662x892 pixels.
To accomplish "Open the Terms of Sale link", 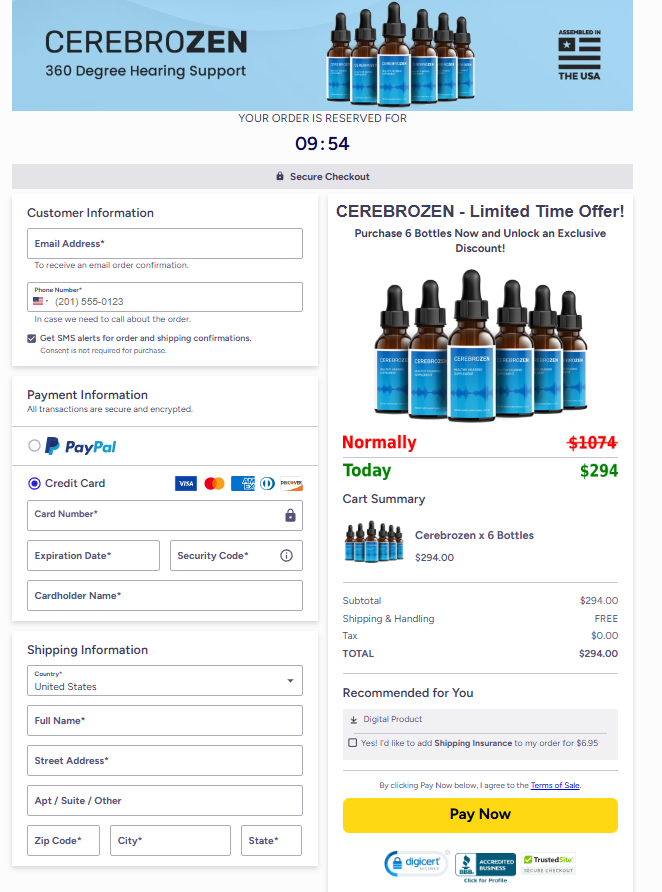I will (x=554, y=785).
